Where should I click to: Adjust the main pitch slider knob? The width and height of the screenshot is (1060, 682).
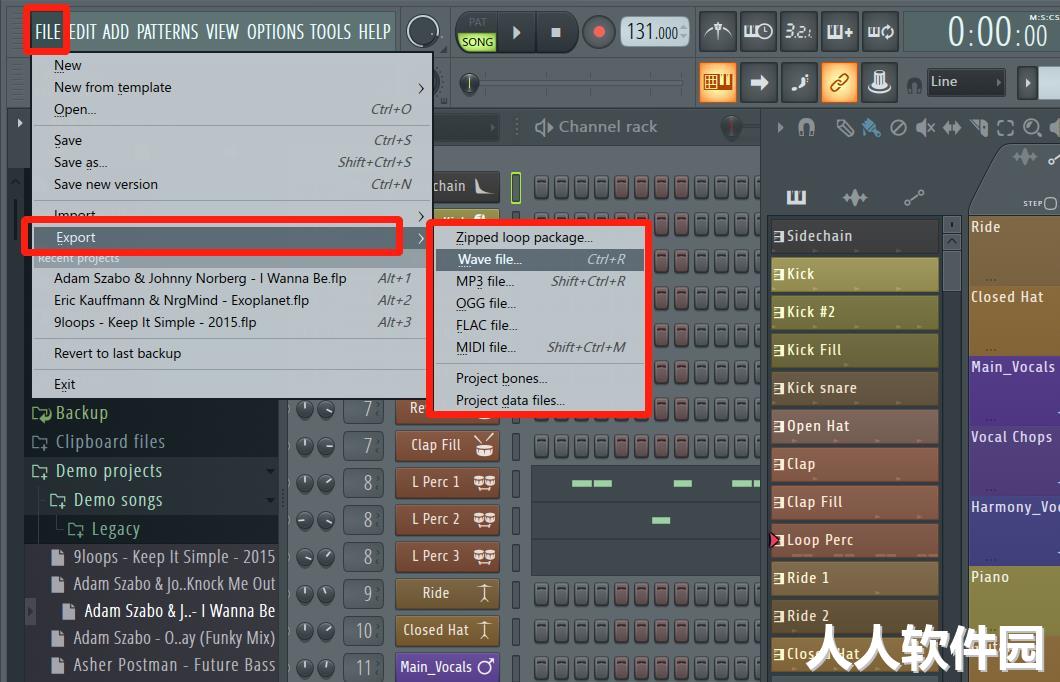[x=468, y=83]
